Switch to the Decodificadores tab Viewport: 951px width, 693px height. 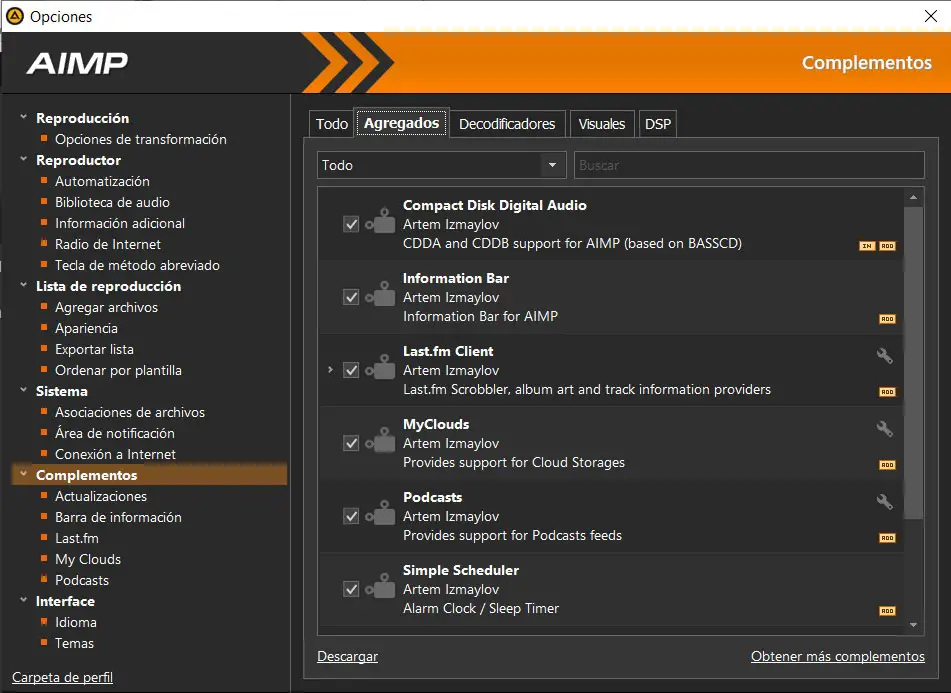click(x=507, y=124)
